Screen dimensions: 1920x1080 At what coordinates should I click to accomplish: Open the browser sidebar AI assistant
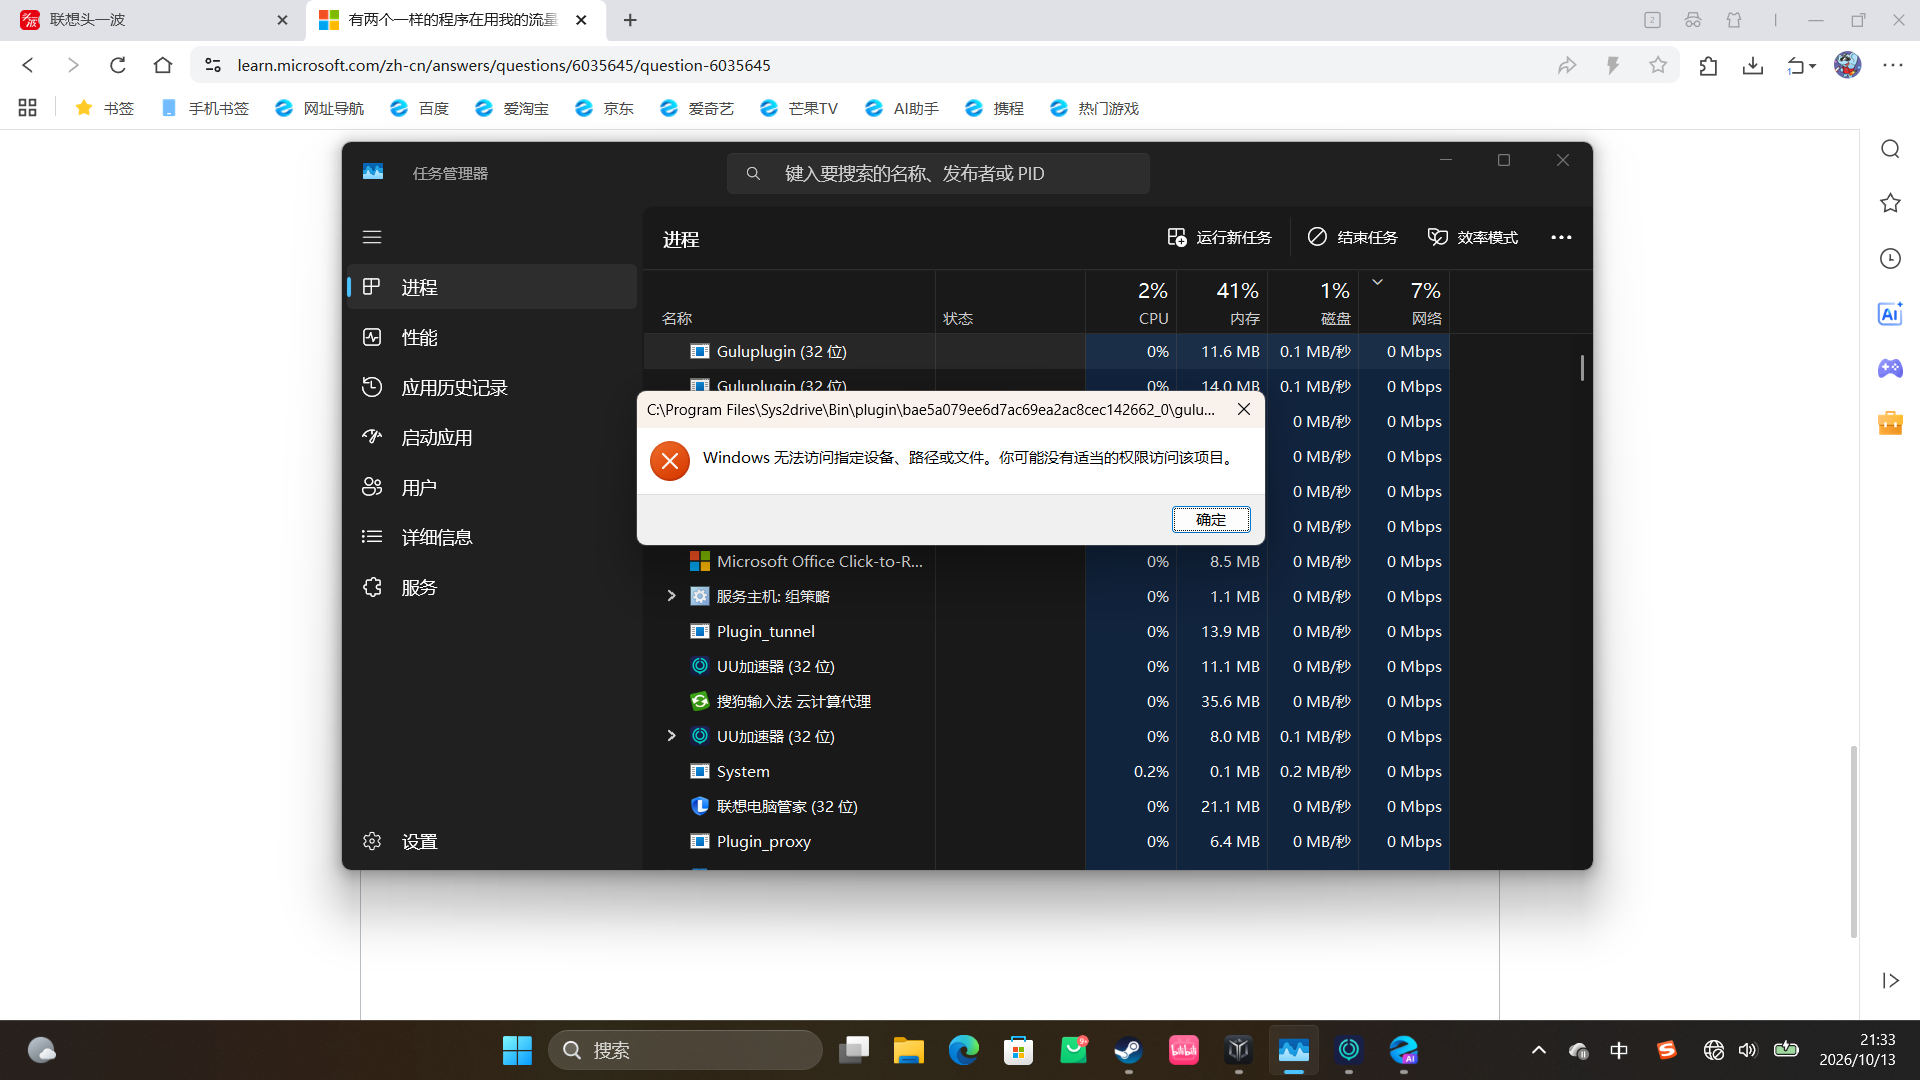[x=1889, y=314]
